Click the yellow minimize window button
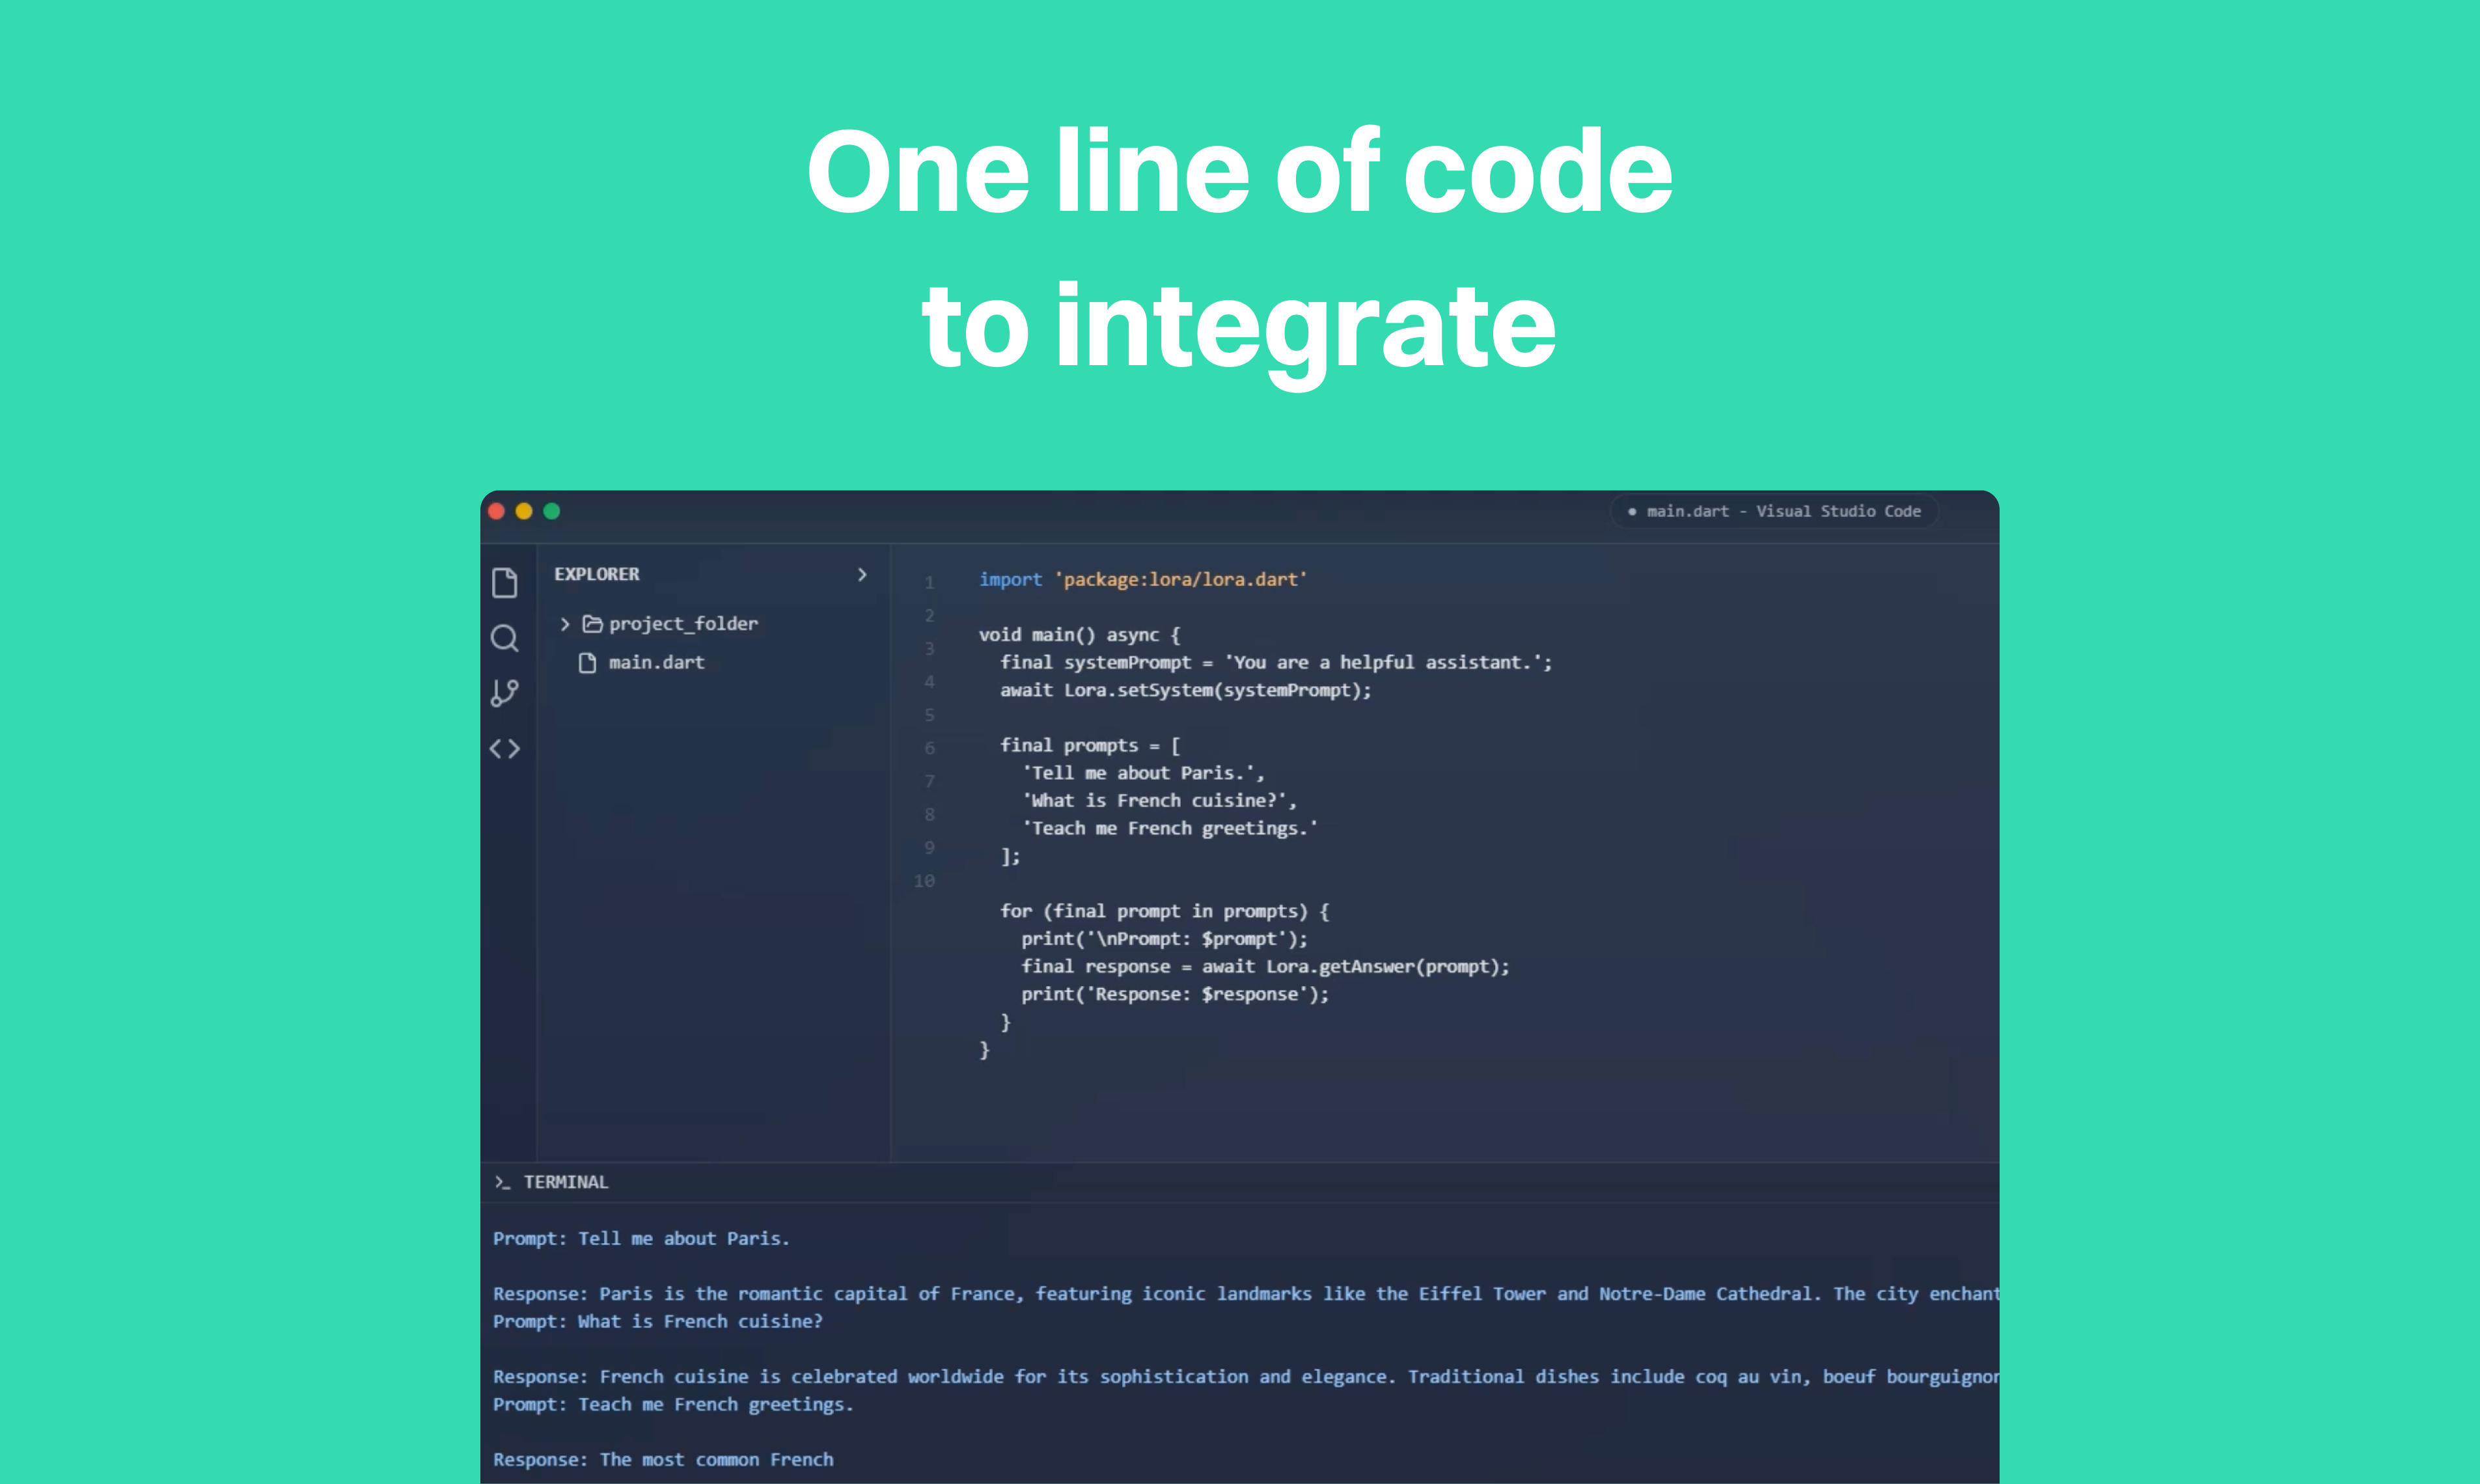2480x1484 pixels. point(524,511)
